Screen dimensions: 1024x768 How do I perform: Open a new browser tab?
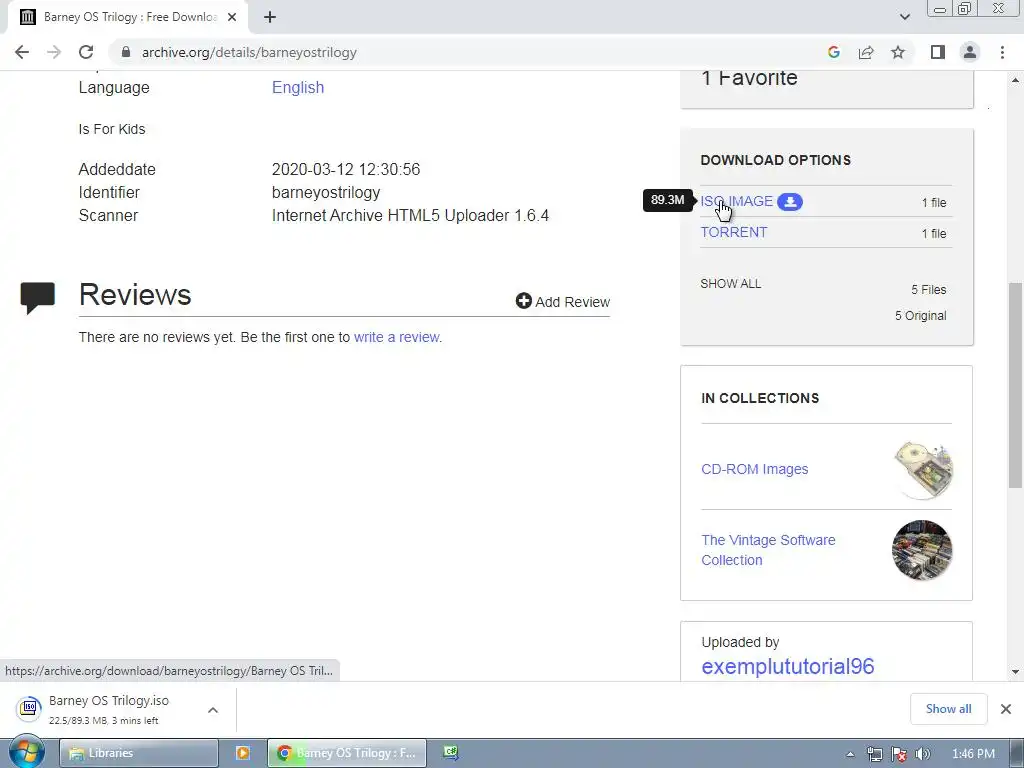[x=270, y=17]
